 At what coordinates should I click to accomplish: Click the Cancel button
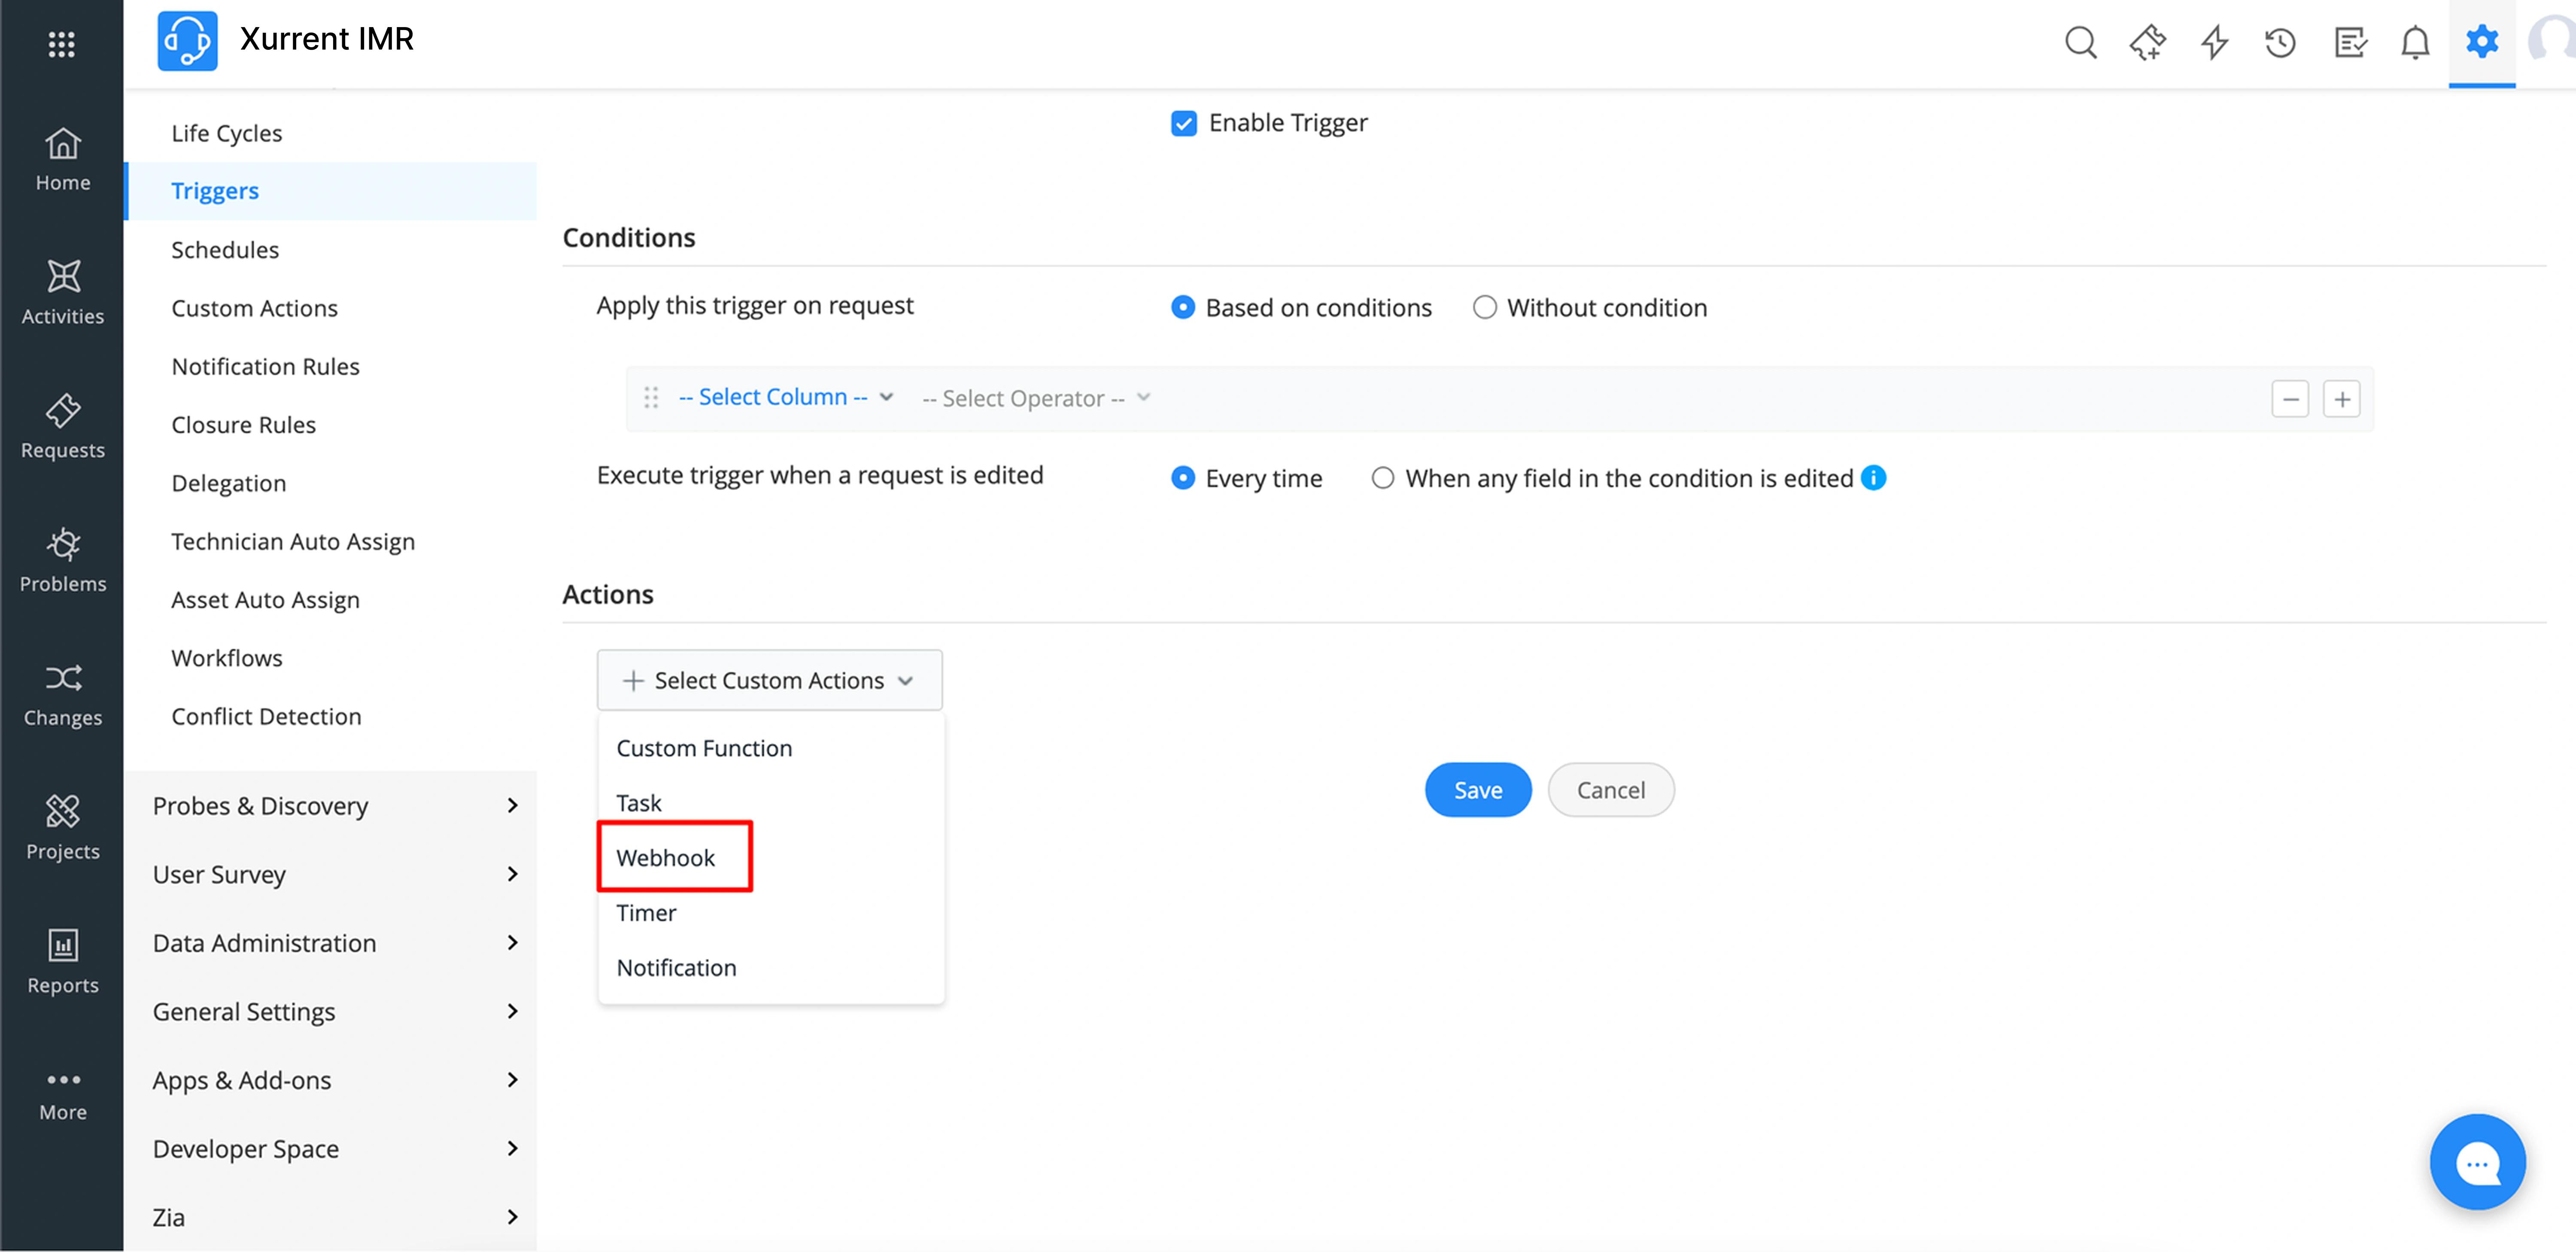pos(1610,790)
